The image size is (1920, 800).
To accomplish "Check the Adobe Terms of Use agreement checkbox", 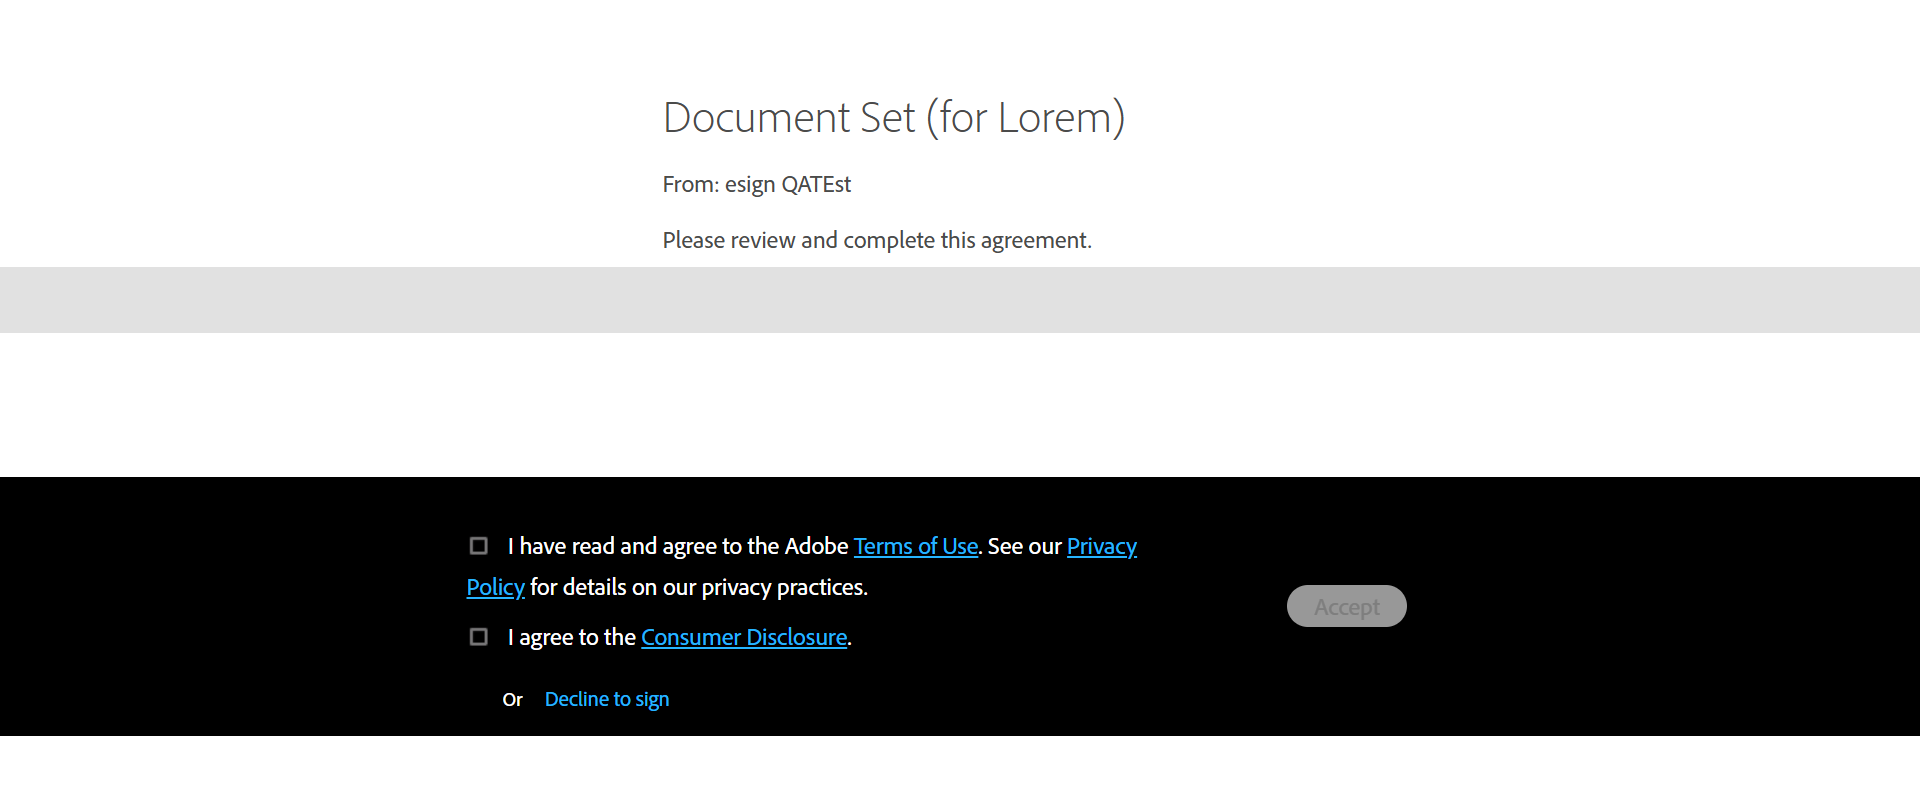I will (x=479, y=546).
